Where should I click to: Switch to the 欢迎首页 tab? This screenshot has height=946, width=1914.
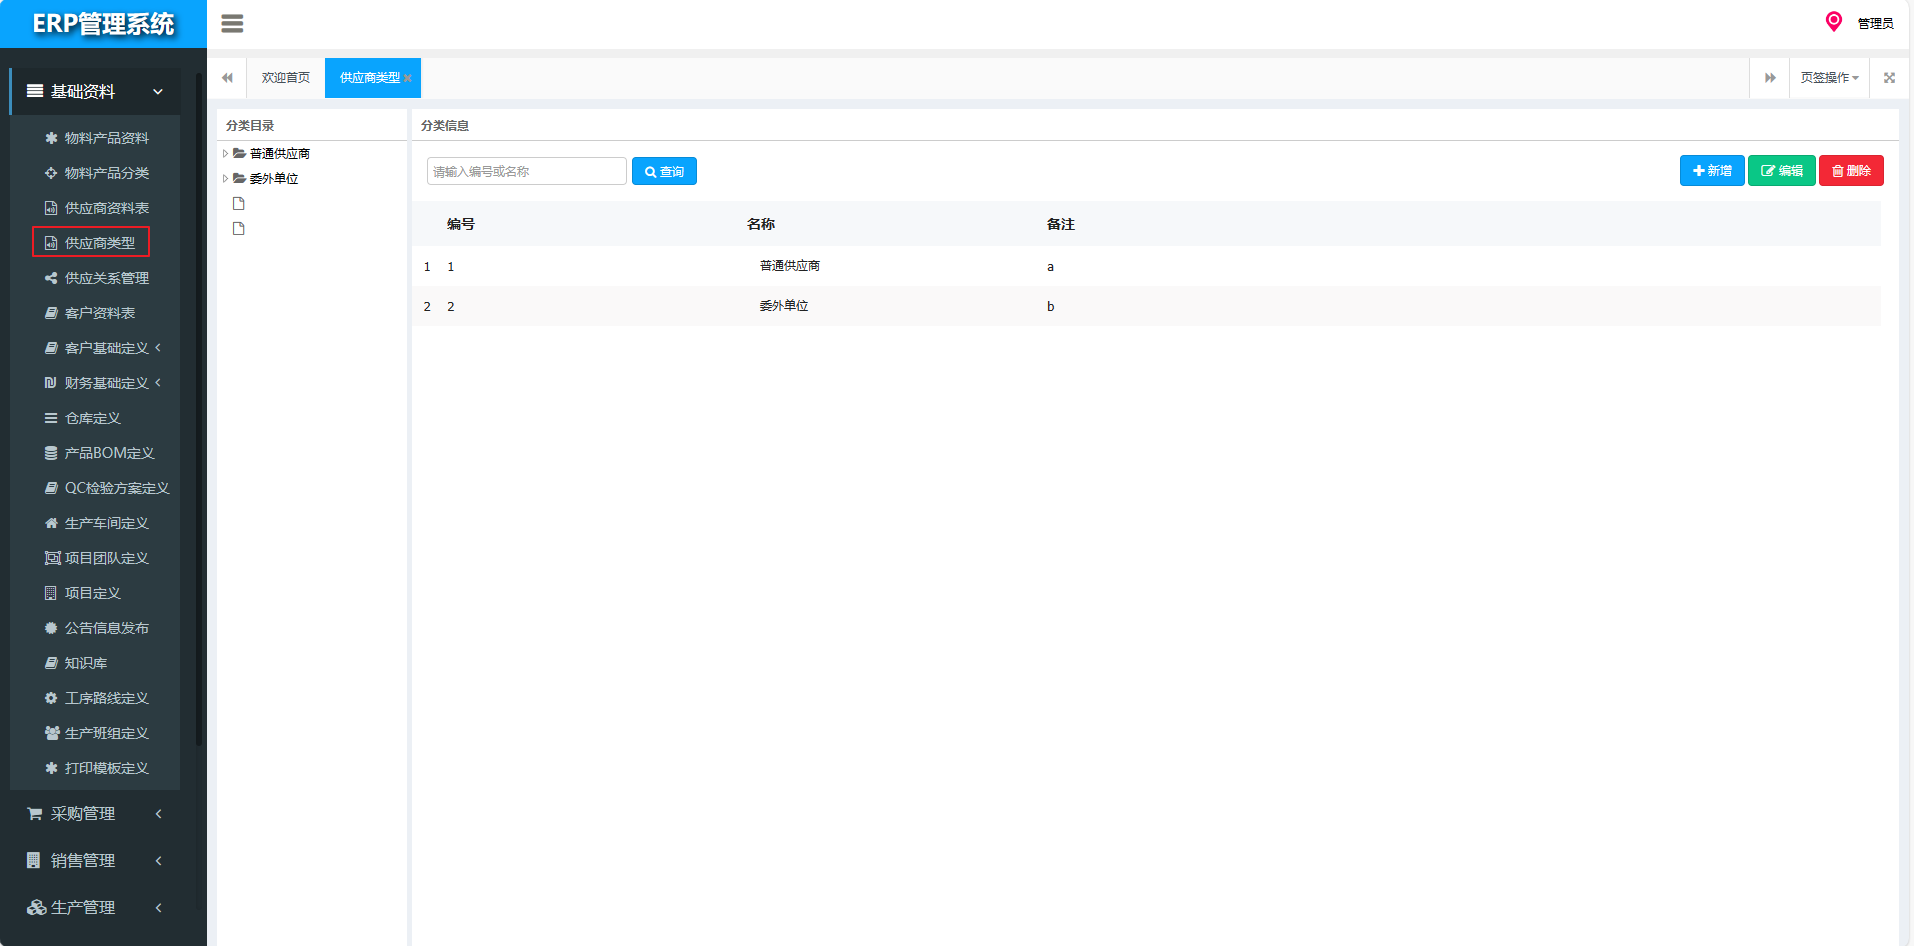(285, 78)
